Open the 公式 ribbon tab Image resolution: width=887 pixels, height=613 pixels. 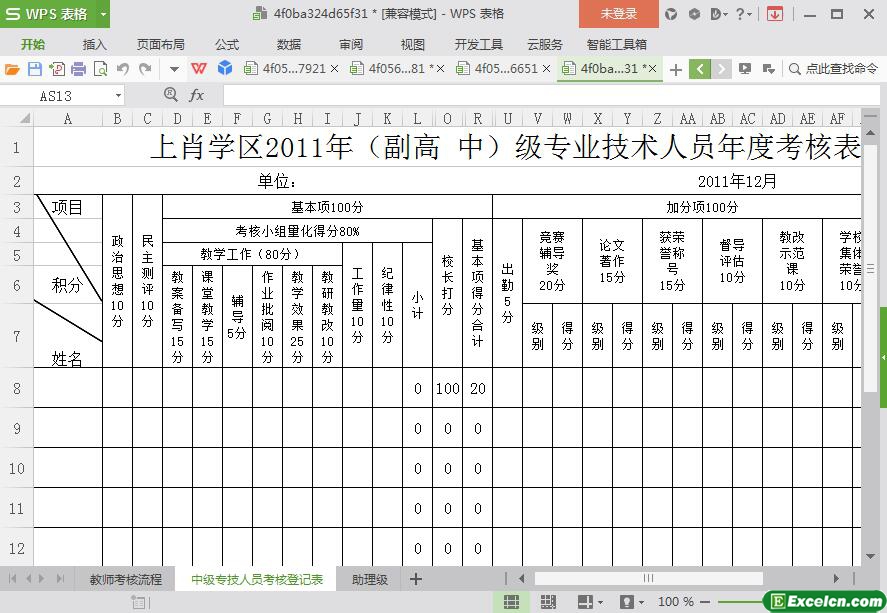[x=227, y=44]
